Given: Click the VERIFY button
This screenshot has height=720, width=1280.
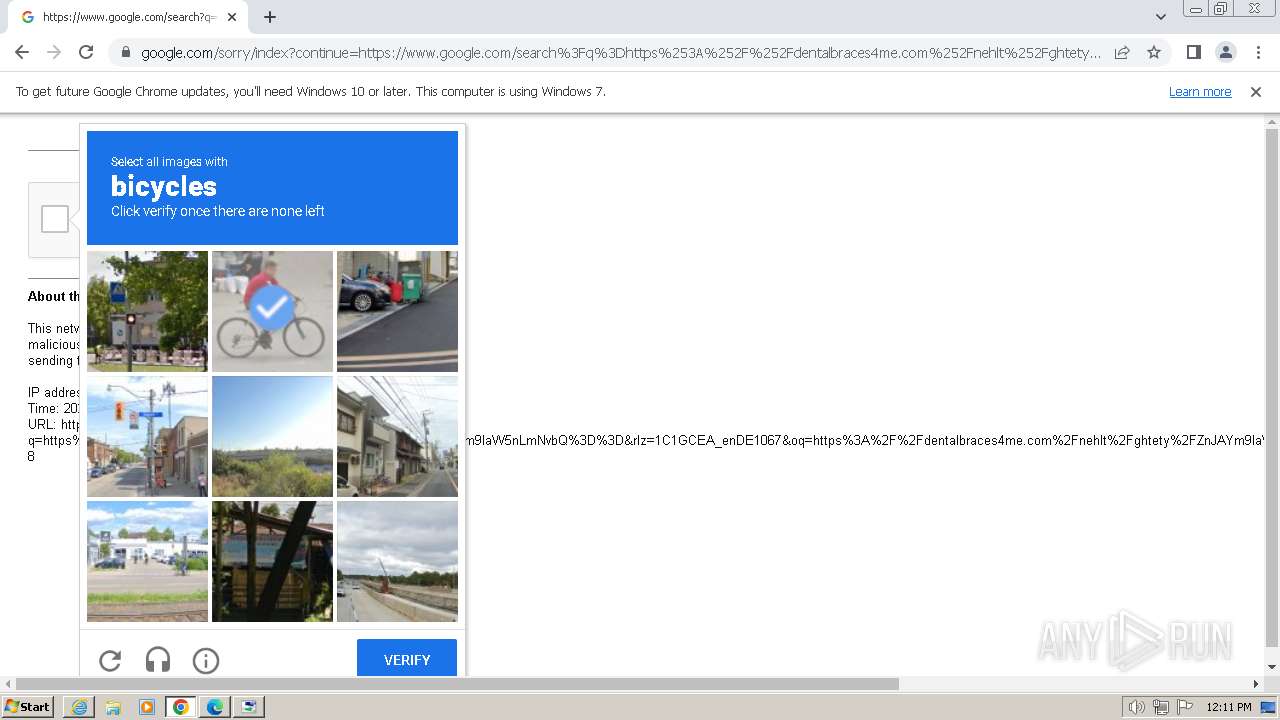Looking at the screenshot, I should 407,659.
